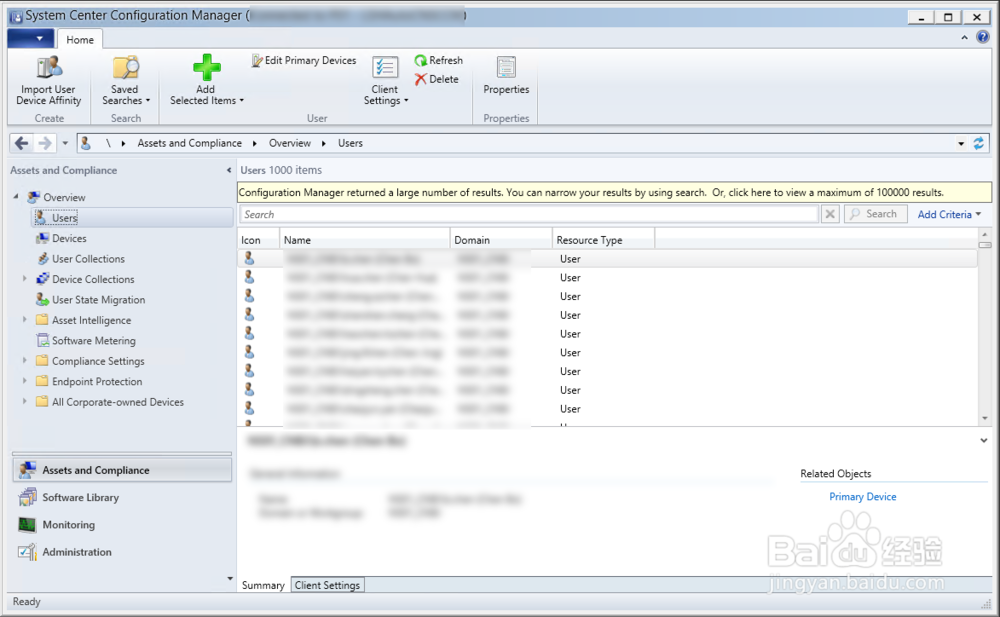The width and height of the screenshot is (1000, 617).
Task: Open Software Metering
Action: [93, 340]
